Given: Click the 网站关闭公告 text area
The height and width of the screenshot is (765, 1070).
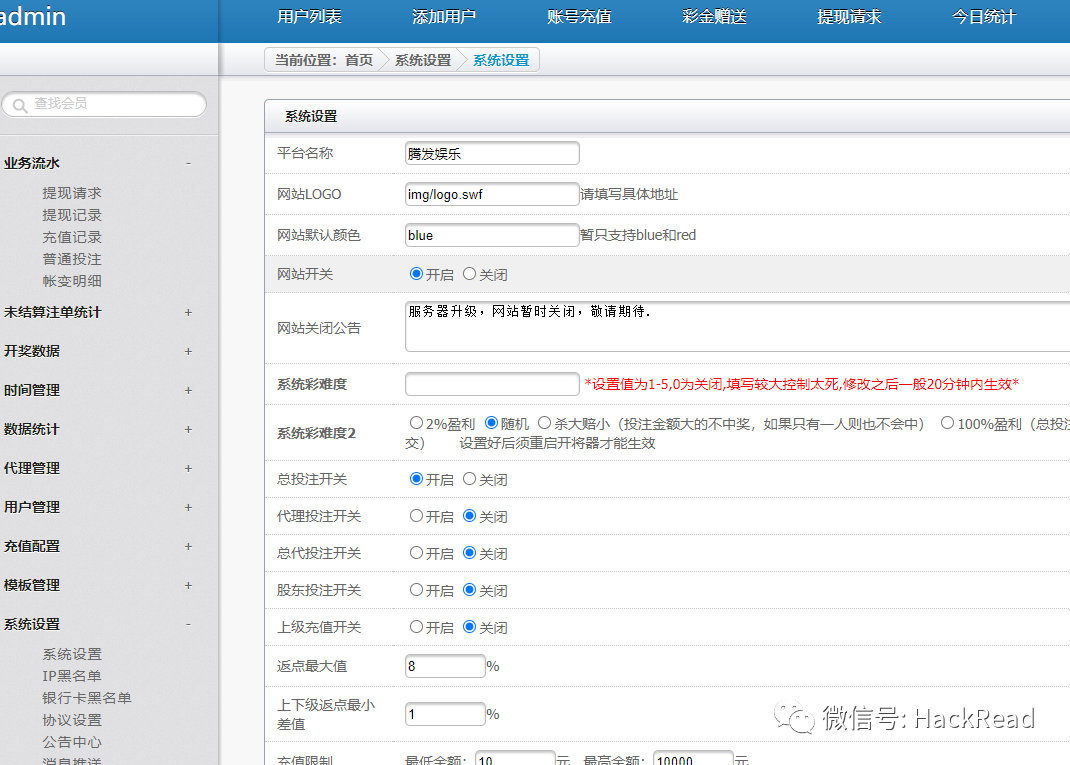Looking at the screenshot, I should pos(738,327).
